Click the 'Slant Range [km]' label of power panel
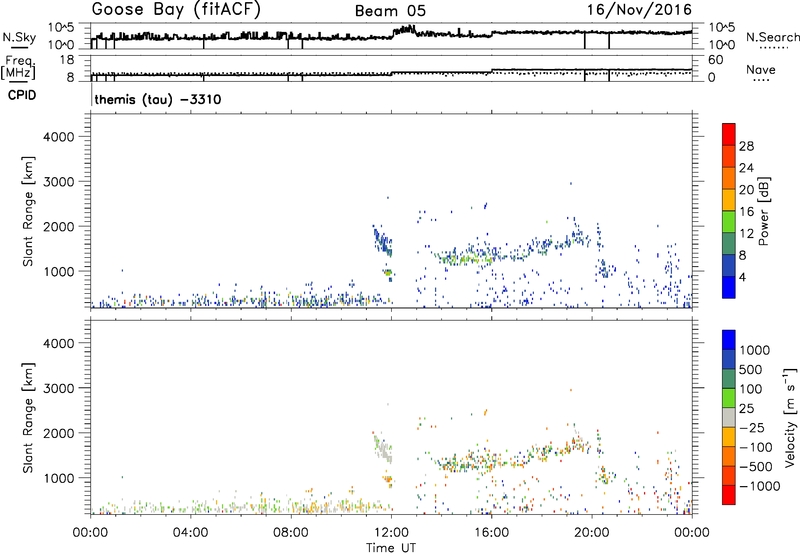Viewport: 800px width, 554px height. pos(27,211)
